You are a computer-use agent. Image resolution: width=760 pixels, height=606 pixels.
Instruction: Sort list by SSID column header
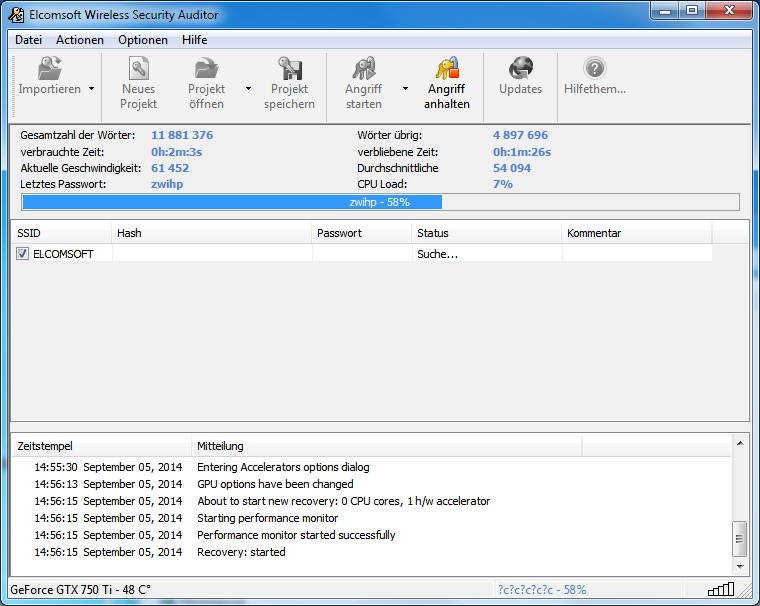60,233
